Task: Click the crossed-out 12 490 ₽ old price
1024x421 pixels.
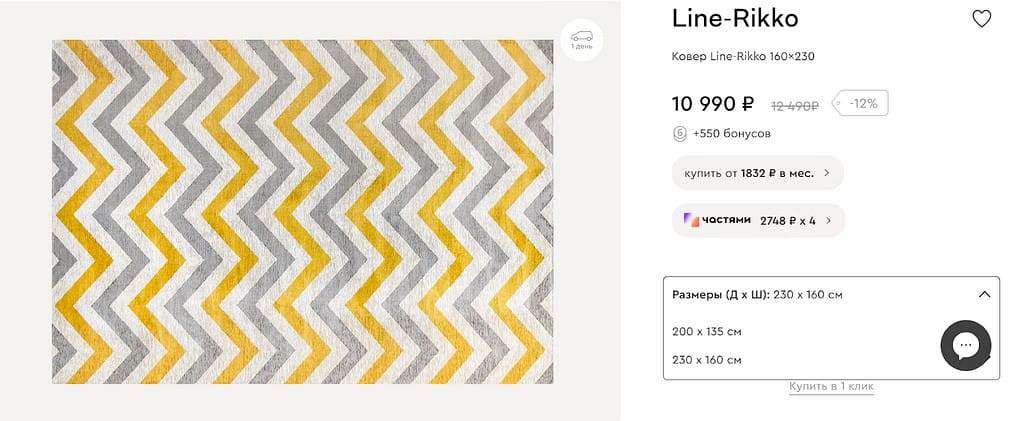Action: coord(794,104)
